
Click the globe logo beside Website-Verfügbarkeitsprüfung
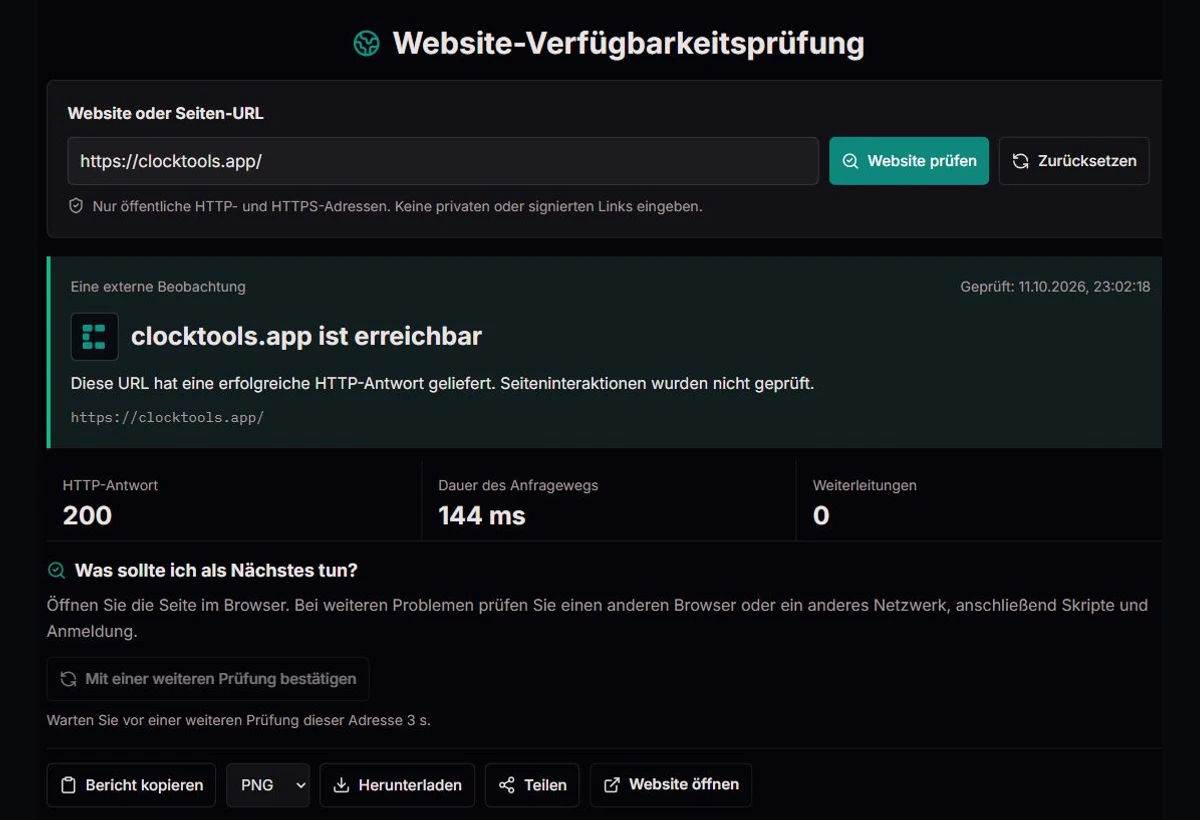click(x=367, y=44)
